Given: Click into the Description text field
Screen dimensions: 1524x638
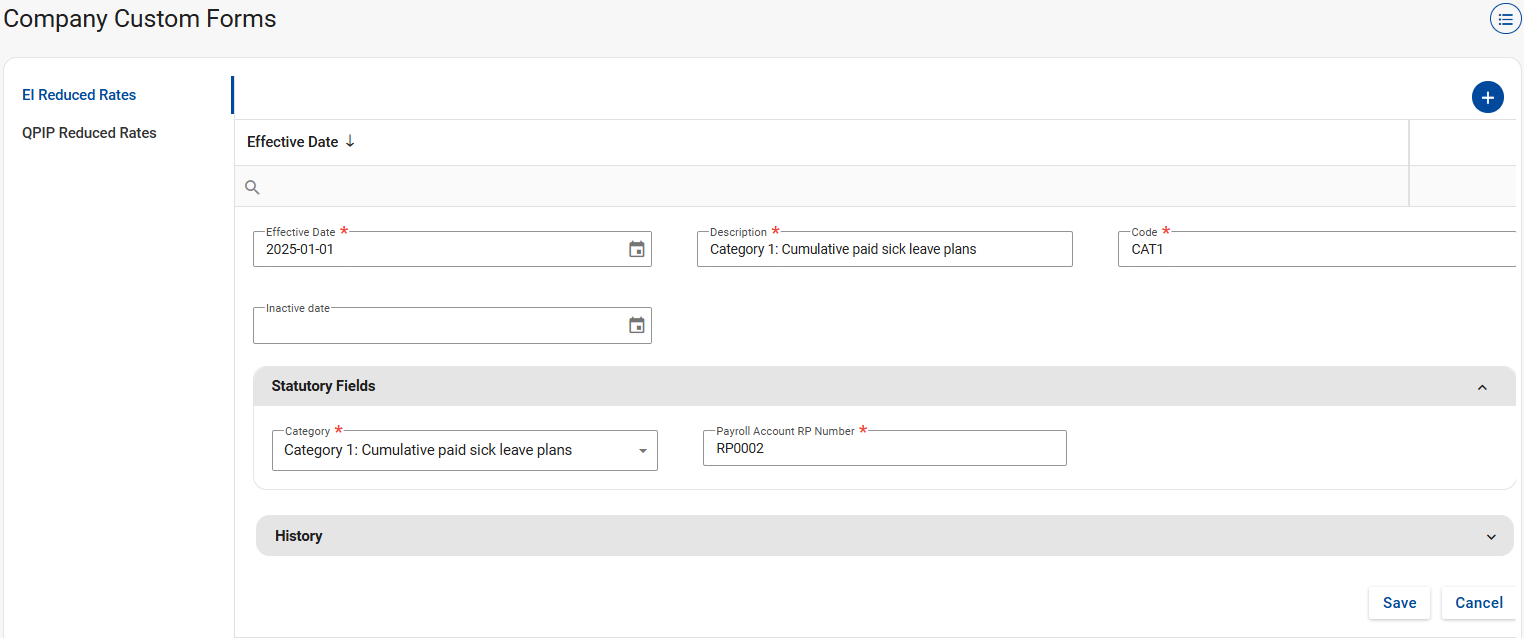Looking at the screenshot, I should tap(884, 250).
